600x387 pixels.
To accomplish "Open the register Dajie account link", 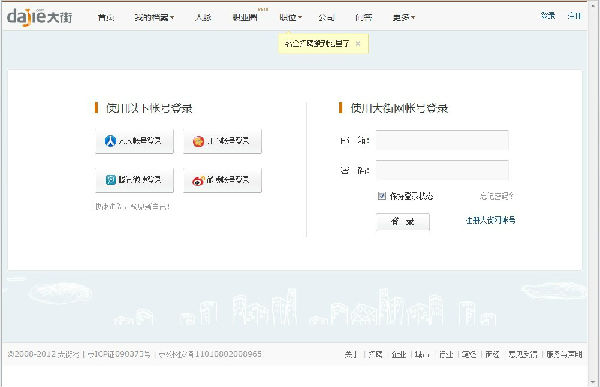I will [x=490, y=220].
